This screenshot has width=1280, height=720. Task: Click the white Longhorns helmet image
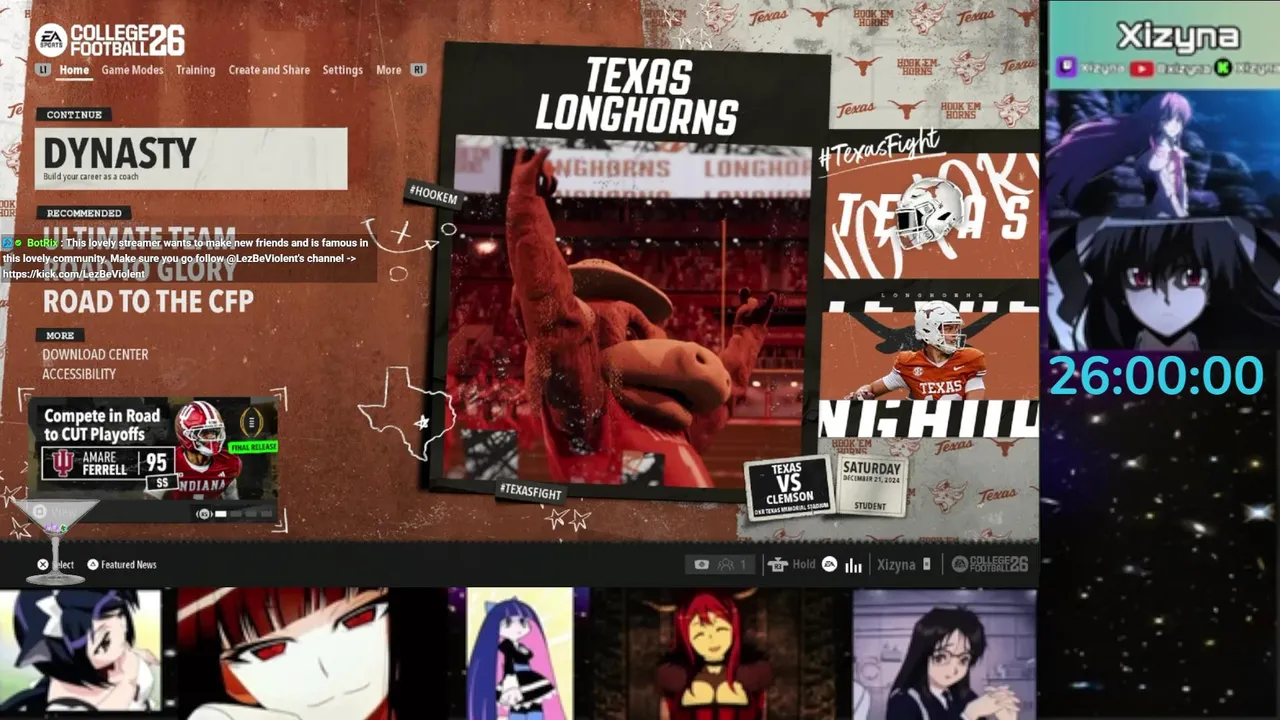point(930,212)
